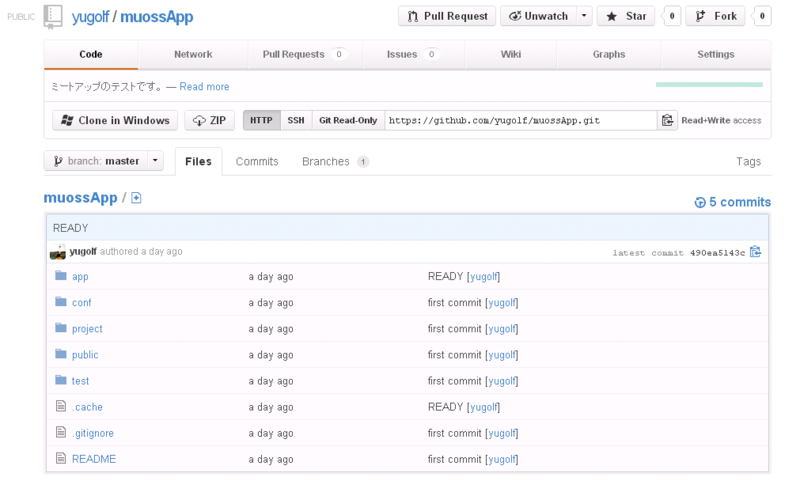Open the .gitignore file
Image resolution: width=800 pixels, height=496 pixels.
point(93,433)
